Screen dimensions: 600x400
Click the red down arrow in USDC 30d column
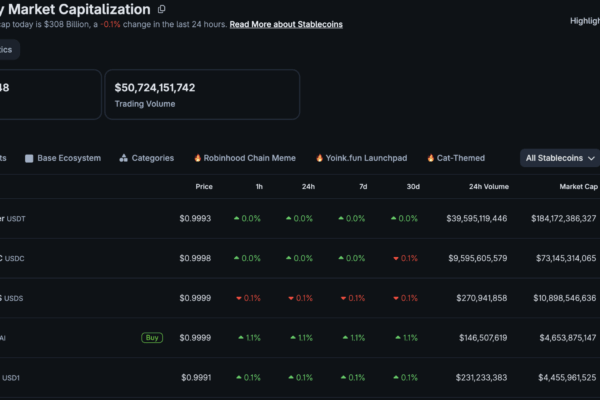pyautogui.click(x=396, y=258)
